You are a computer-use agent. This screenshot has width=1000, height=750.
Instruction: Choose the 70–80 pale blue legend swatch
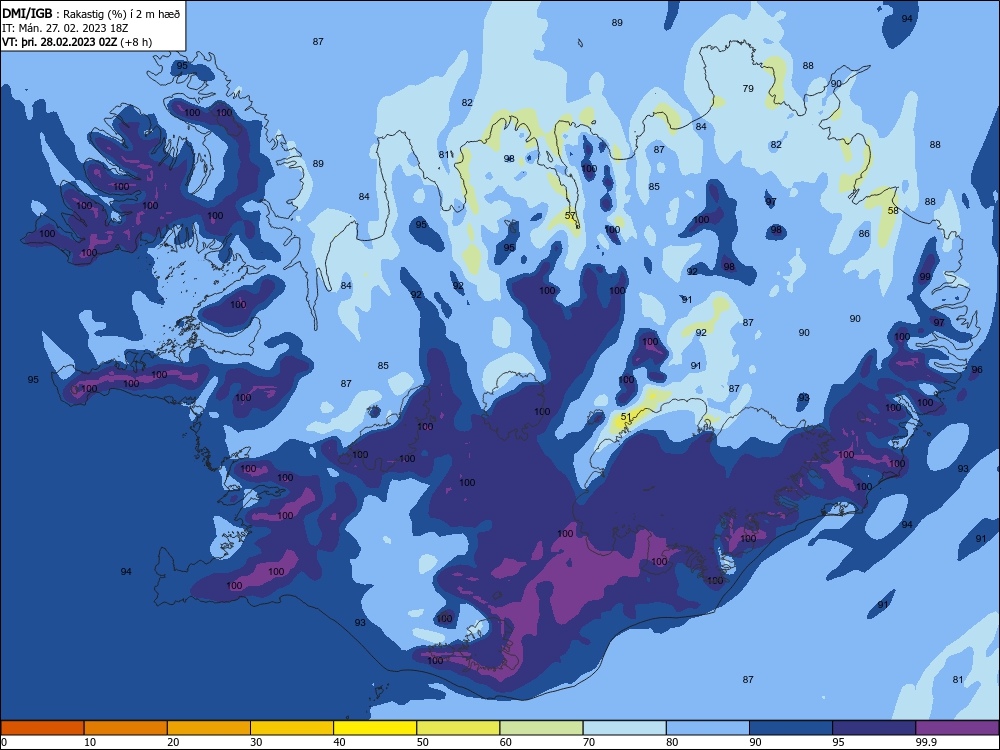pos(624,728)
